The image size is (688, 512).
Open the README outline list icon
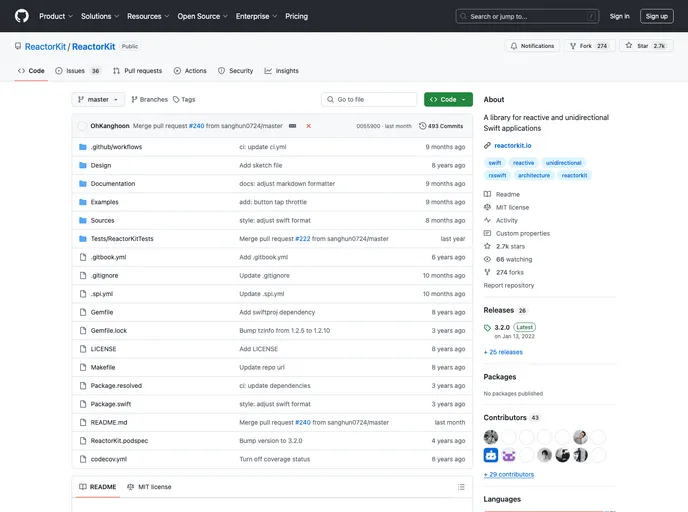(x=461, y=487)
